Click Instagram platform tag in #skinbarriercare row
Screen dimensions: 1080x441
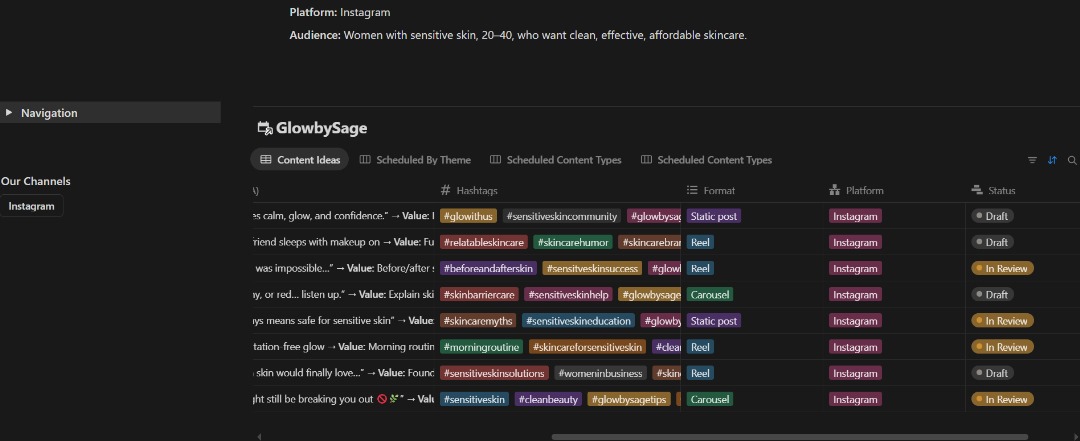(x=855, y=295)
